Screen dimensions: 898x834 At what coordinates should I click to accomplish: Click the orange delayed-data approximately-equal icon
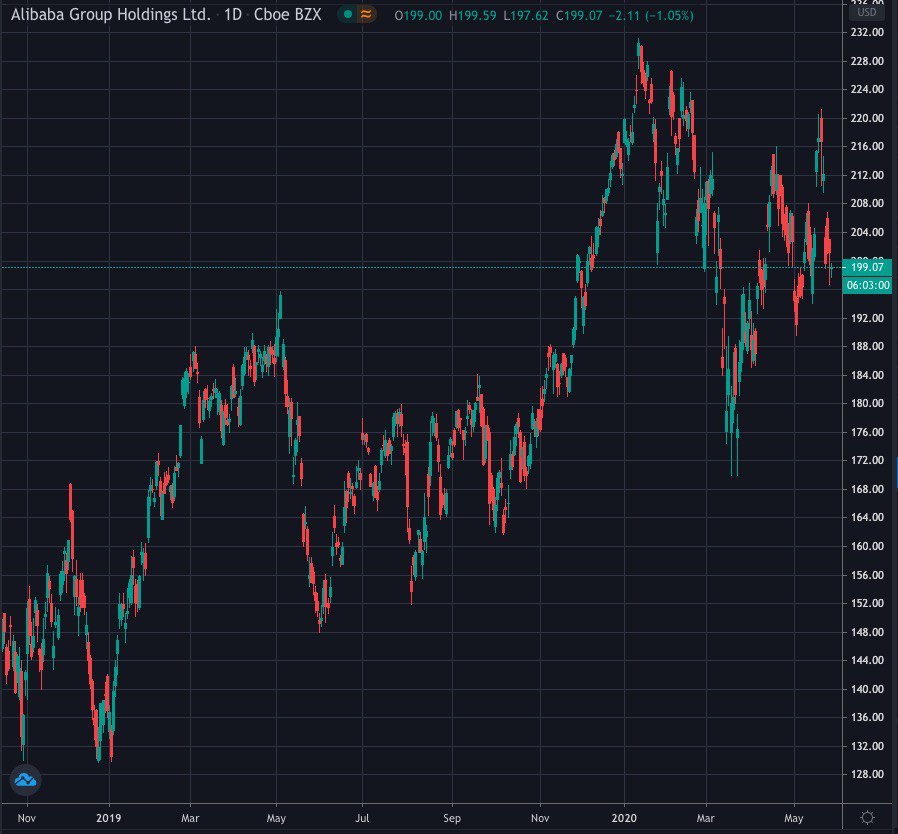pyautogui.click(x=366, y=14)
